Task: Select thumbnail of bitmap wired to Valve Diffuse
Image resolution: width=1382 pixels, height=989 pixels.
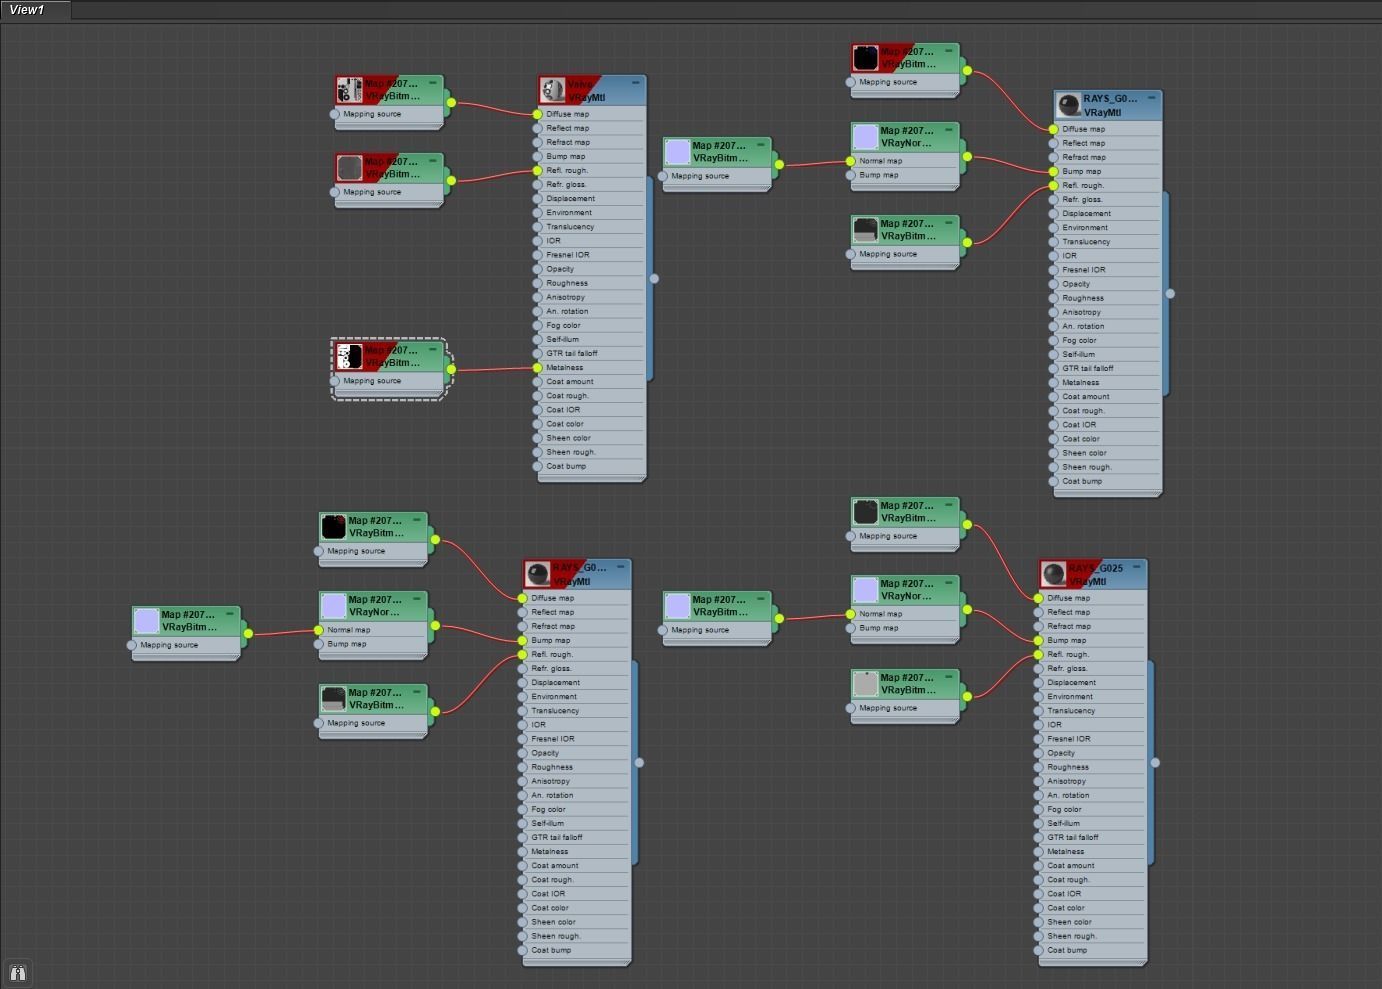Action: (x=349, y=90)
